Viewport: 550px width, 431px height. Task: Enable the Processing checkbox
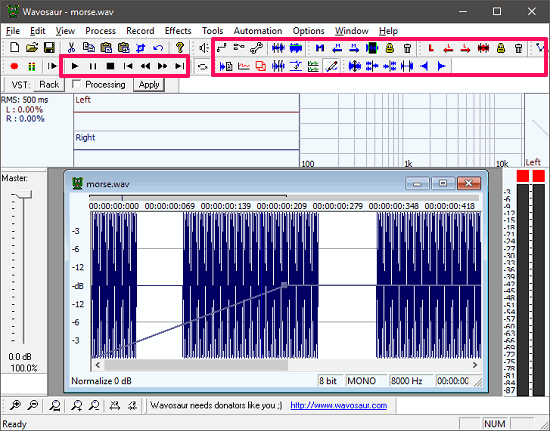76,84
